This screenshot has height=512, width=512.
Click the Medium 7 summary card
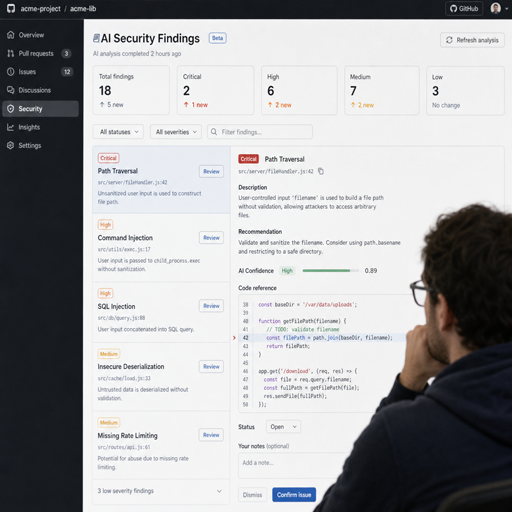[x=382, y=90]
